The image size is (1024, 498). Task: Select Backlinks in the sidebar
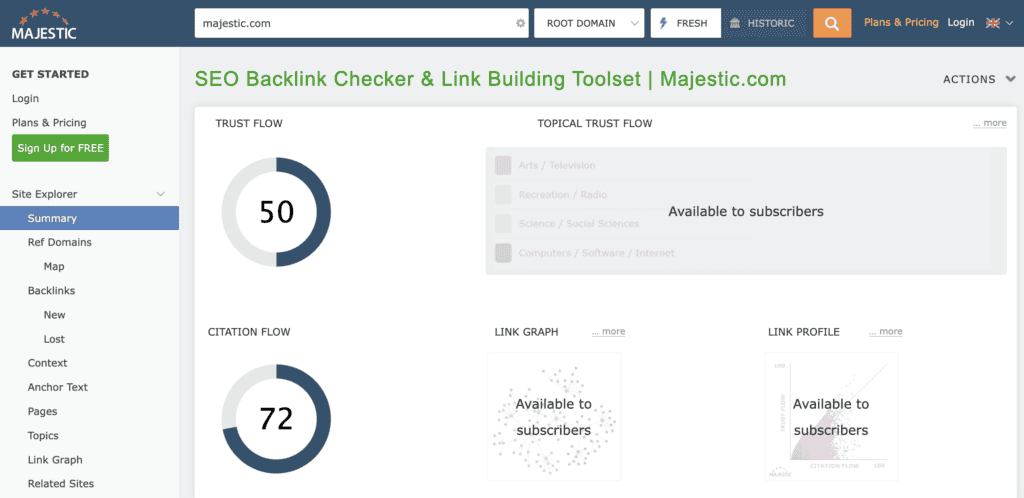51,290
